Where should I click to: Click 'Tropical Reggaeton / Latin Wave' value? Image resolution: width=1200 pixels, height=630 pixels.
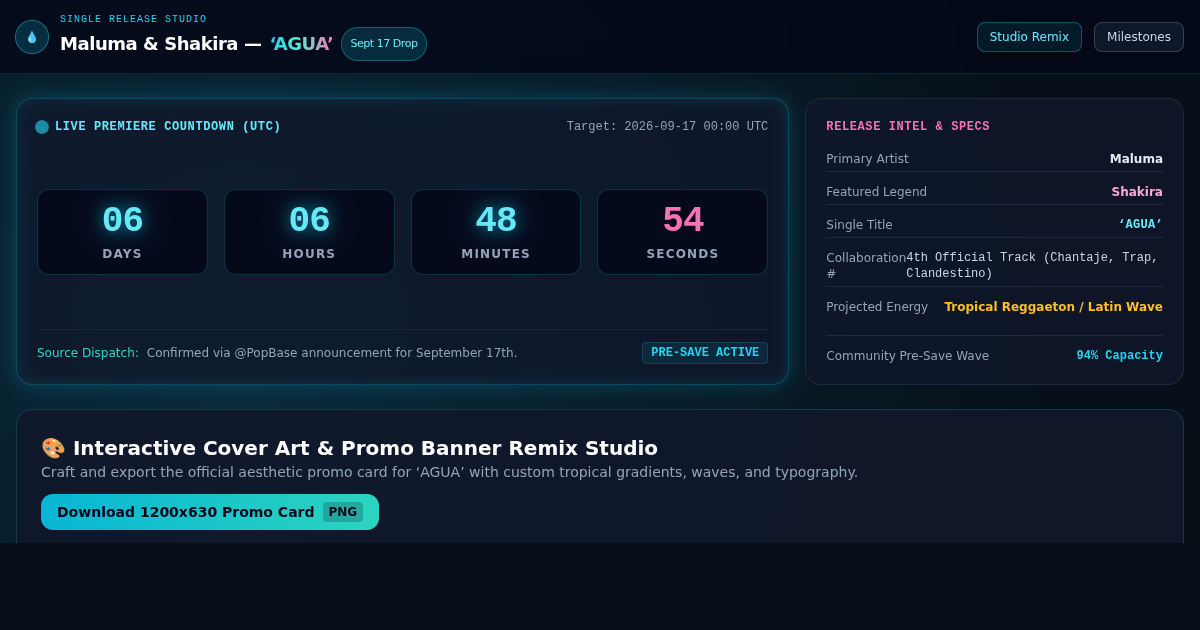coord(1054,307)
